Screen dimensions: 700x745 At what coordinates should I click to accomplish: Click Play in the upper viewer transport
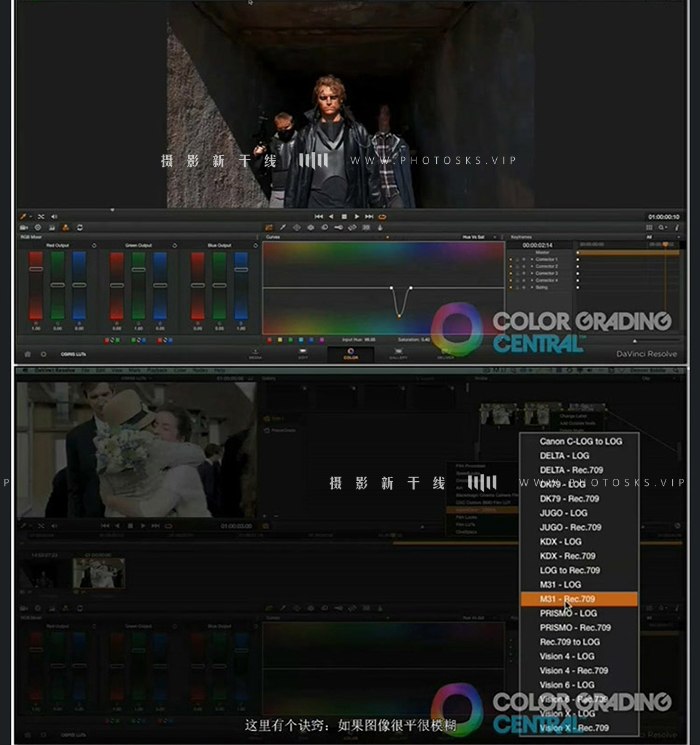[x=356, y=217]
